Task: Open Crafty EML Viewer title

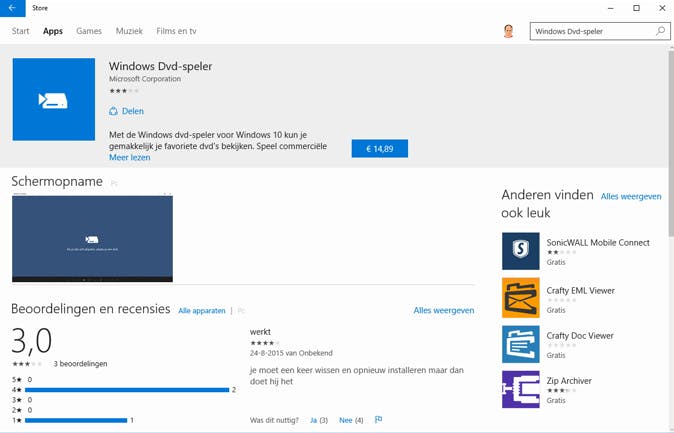Action: (x=580, y=291)
